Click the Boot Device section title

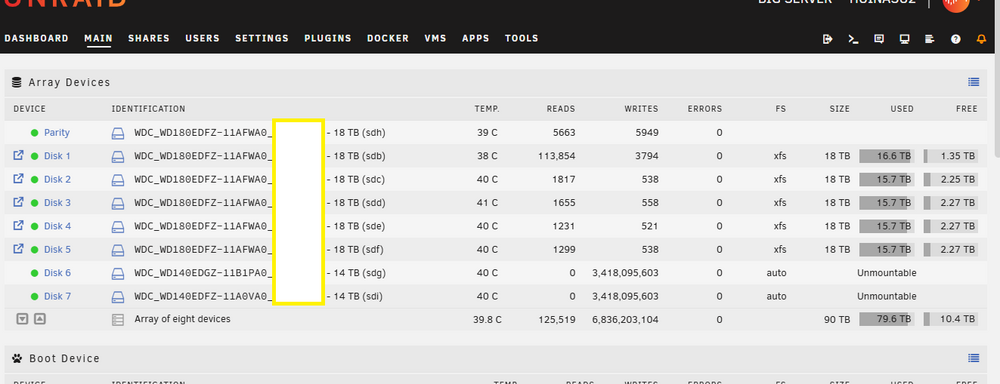tap(64, 358)
